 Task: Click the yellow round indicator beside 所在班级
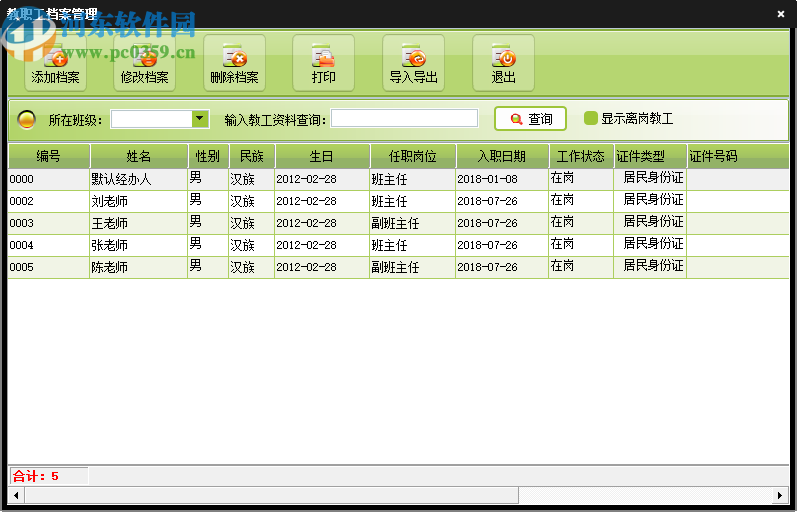[26, 119]
